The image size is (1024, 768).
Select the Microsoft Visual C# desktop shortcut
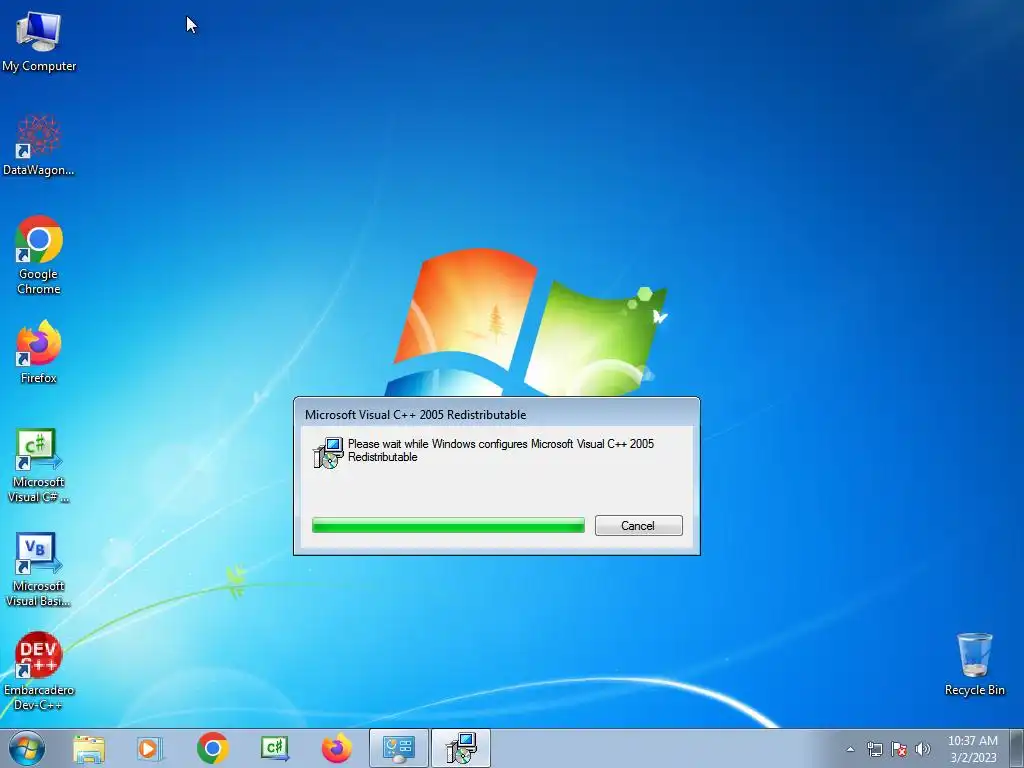click(39, 466)
